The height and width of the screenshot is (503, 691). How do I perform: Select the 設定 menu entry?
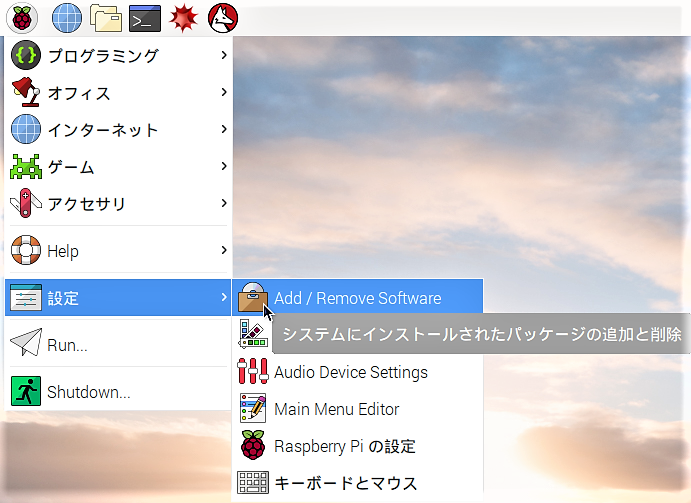click(x=118, y=298)
